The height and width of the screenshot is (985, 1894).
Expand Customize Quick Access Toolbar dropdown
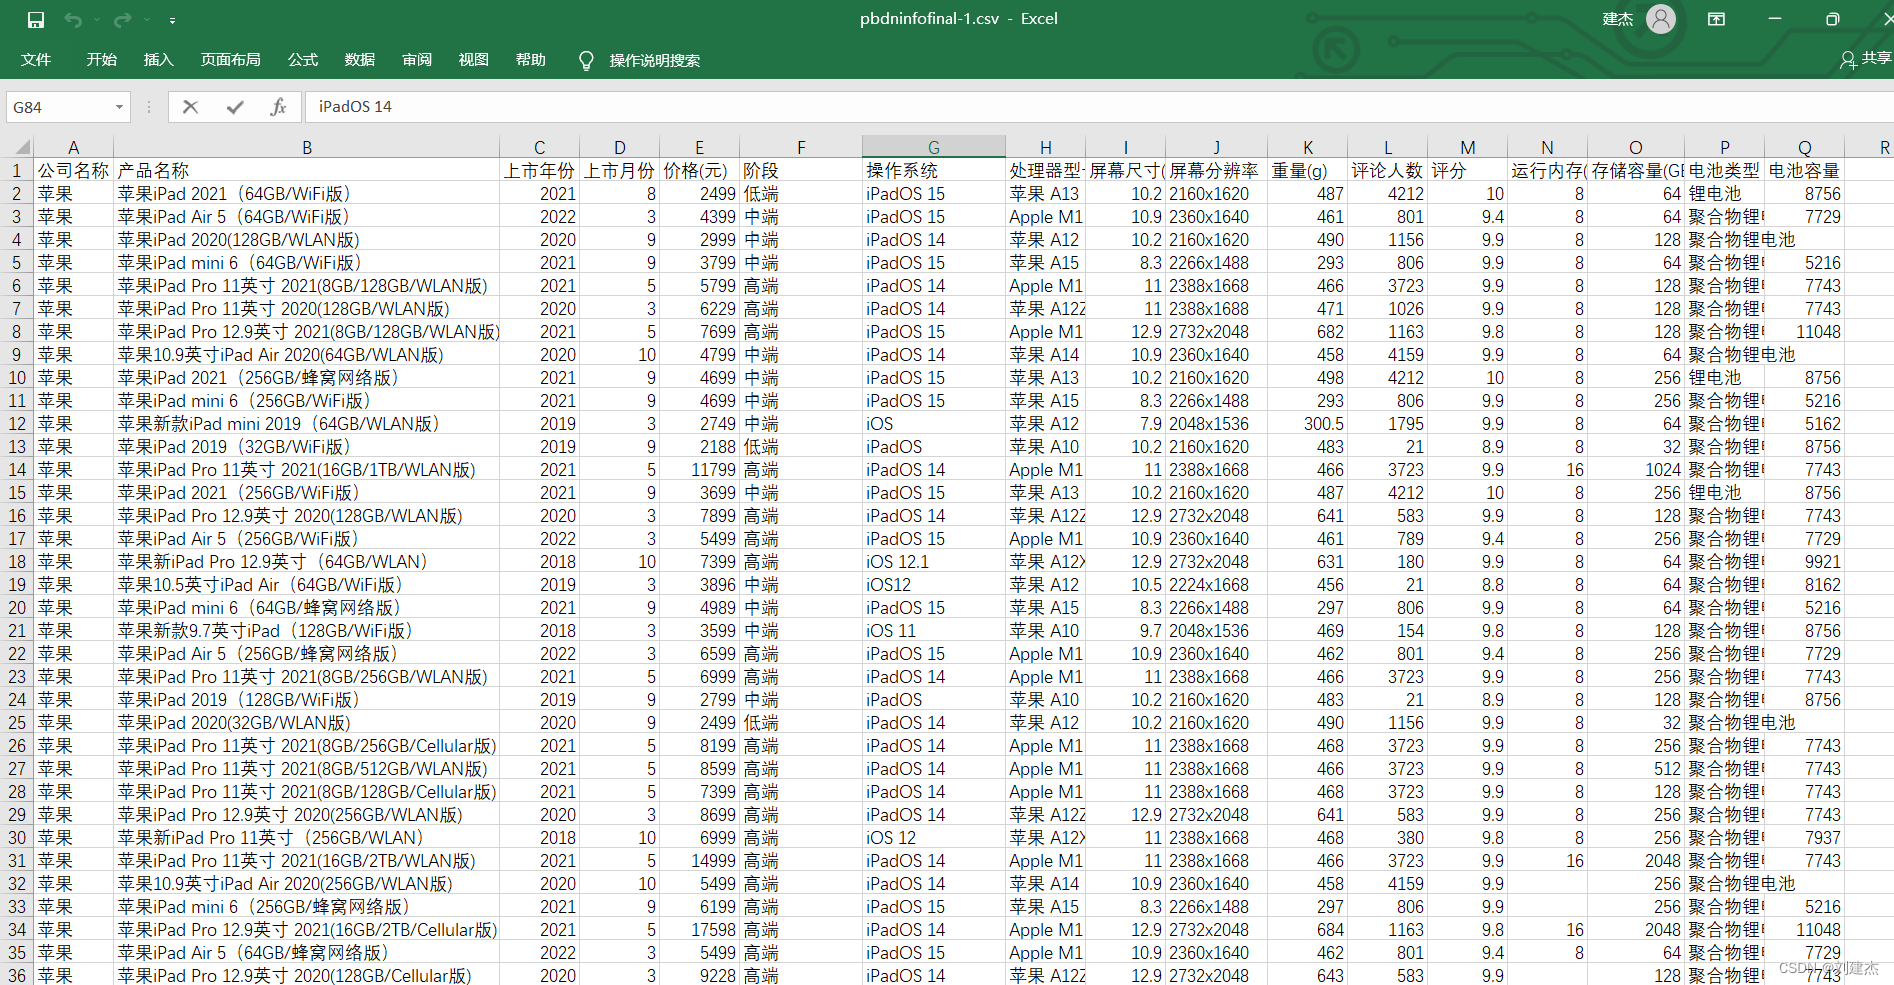172,20
